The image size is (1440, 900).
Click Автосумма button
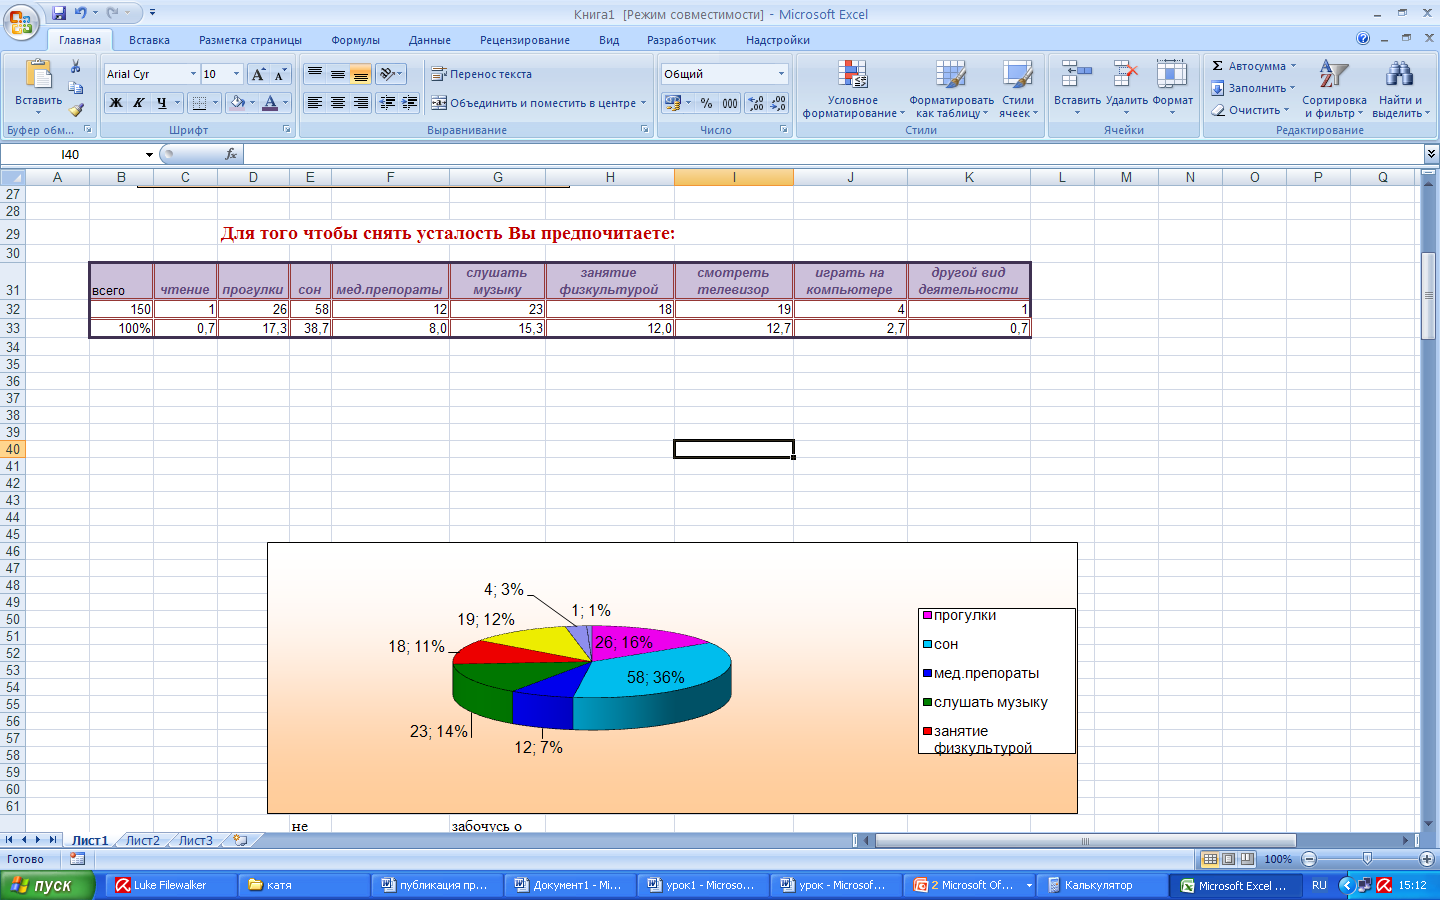tap(1253, 66)
